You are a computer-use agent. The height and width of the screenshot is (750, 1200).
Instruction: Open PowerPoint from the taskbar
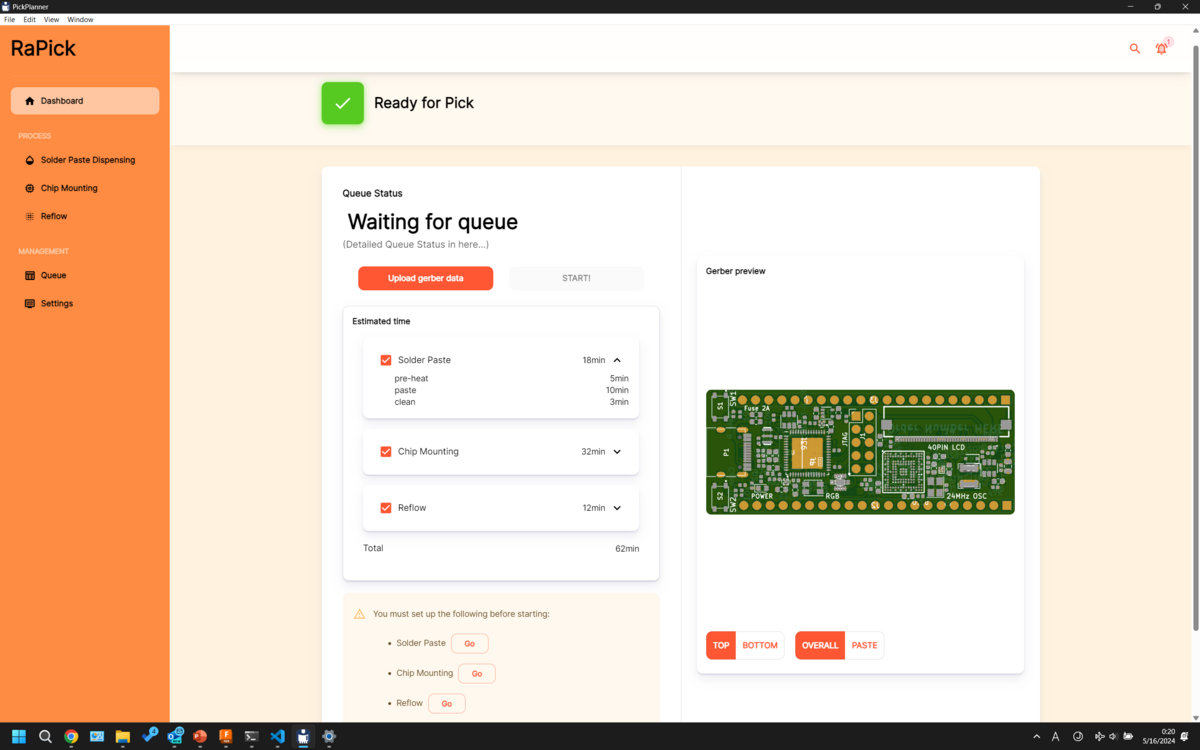pyautogui.click(x=200, y=736)
